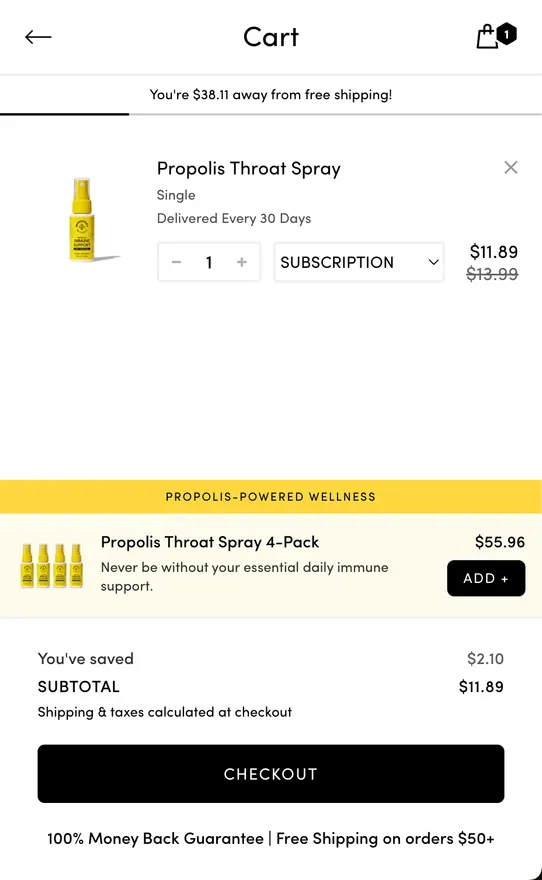Tap the free shipping message text
The image size is (542, 880).
point(271,94)
